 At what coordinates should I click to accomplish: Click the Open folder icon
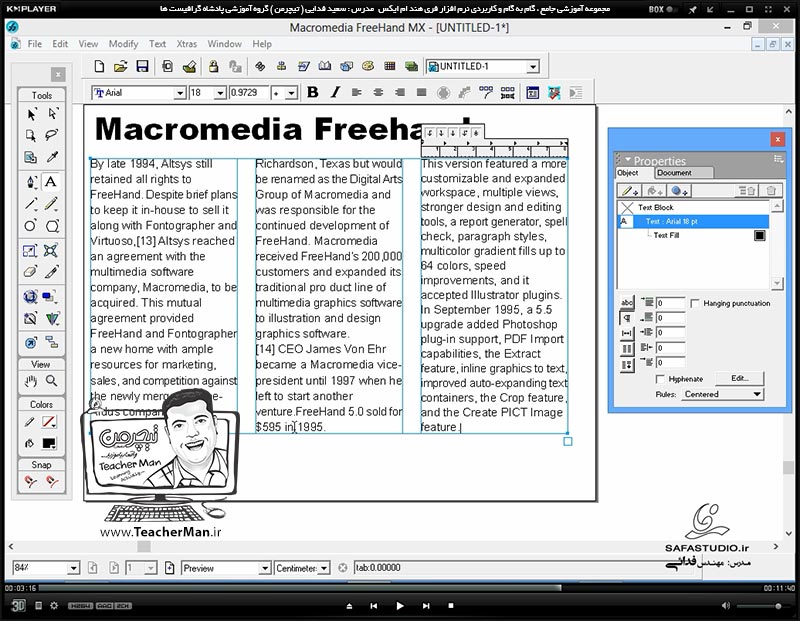click(120, 66)
